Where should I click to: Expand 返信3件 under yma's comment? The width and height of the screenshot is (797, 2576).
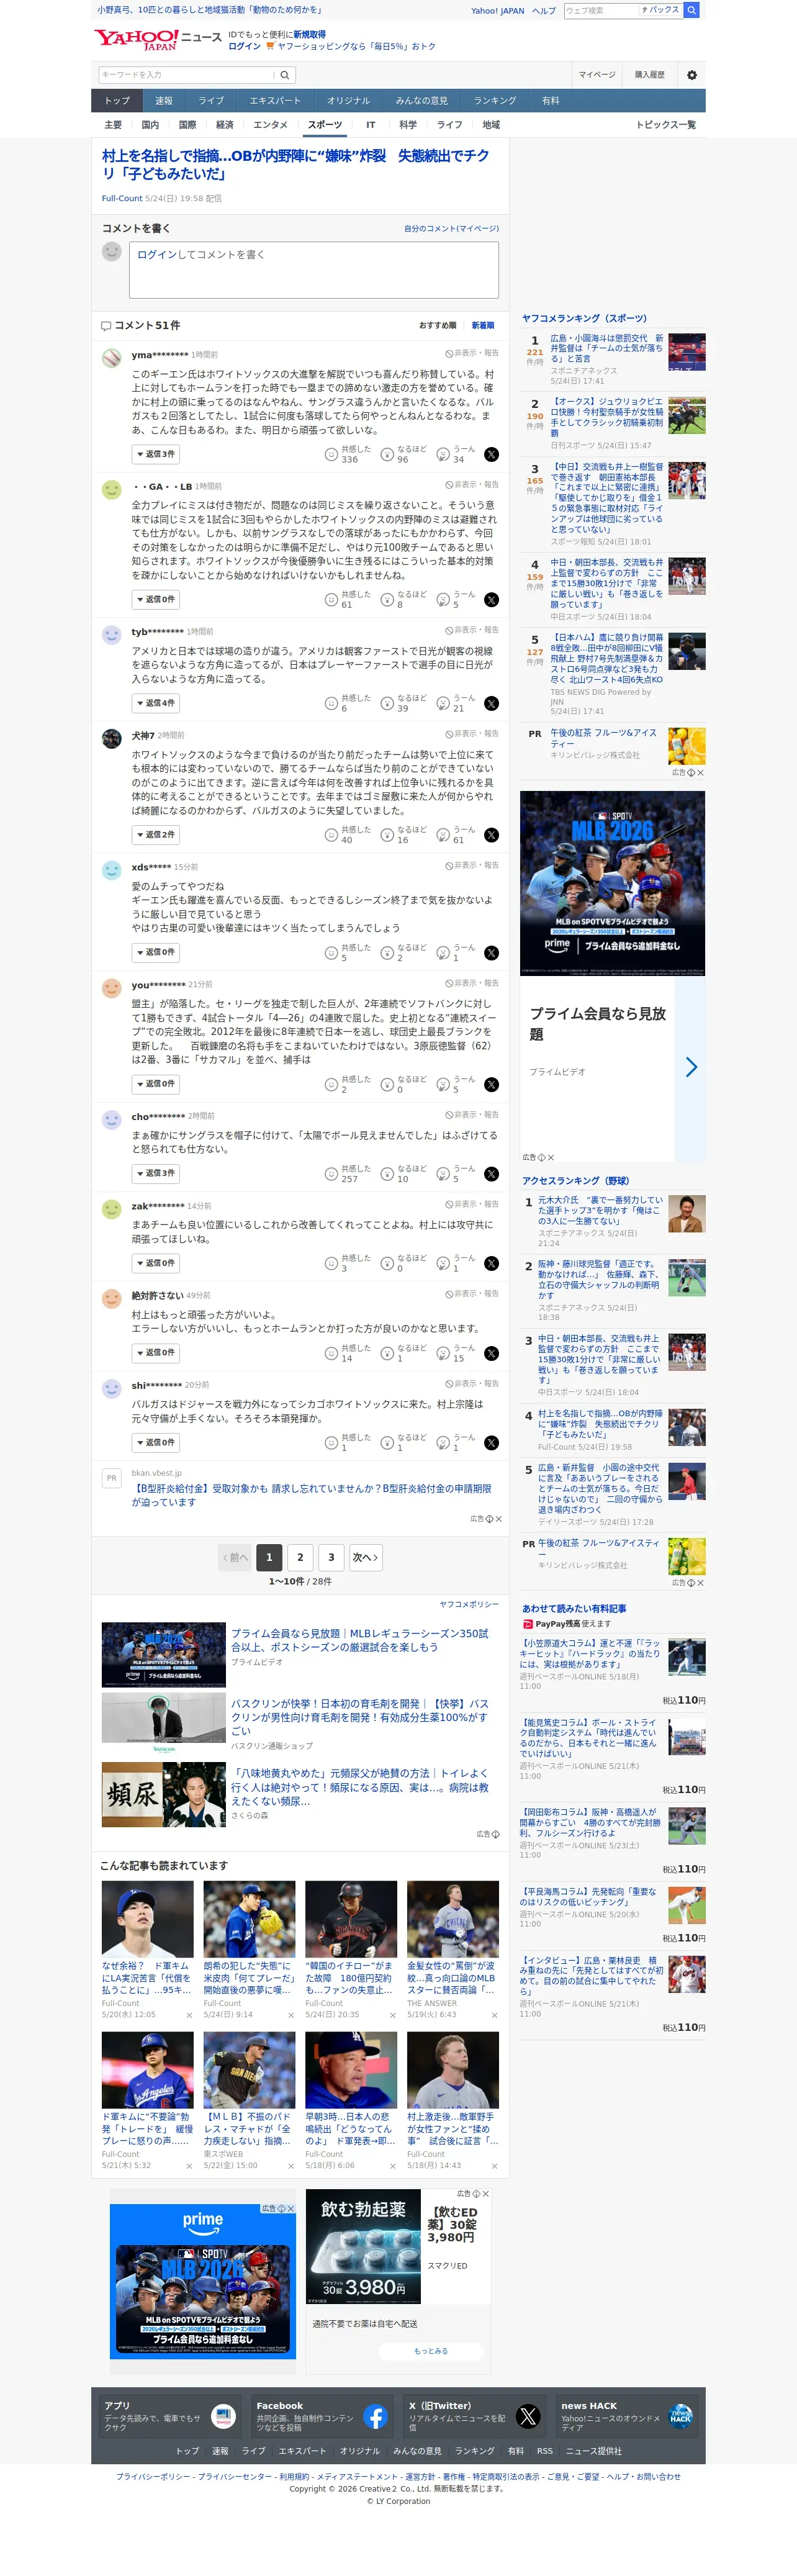(x=156, y=455)
